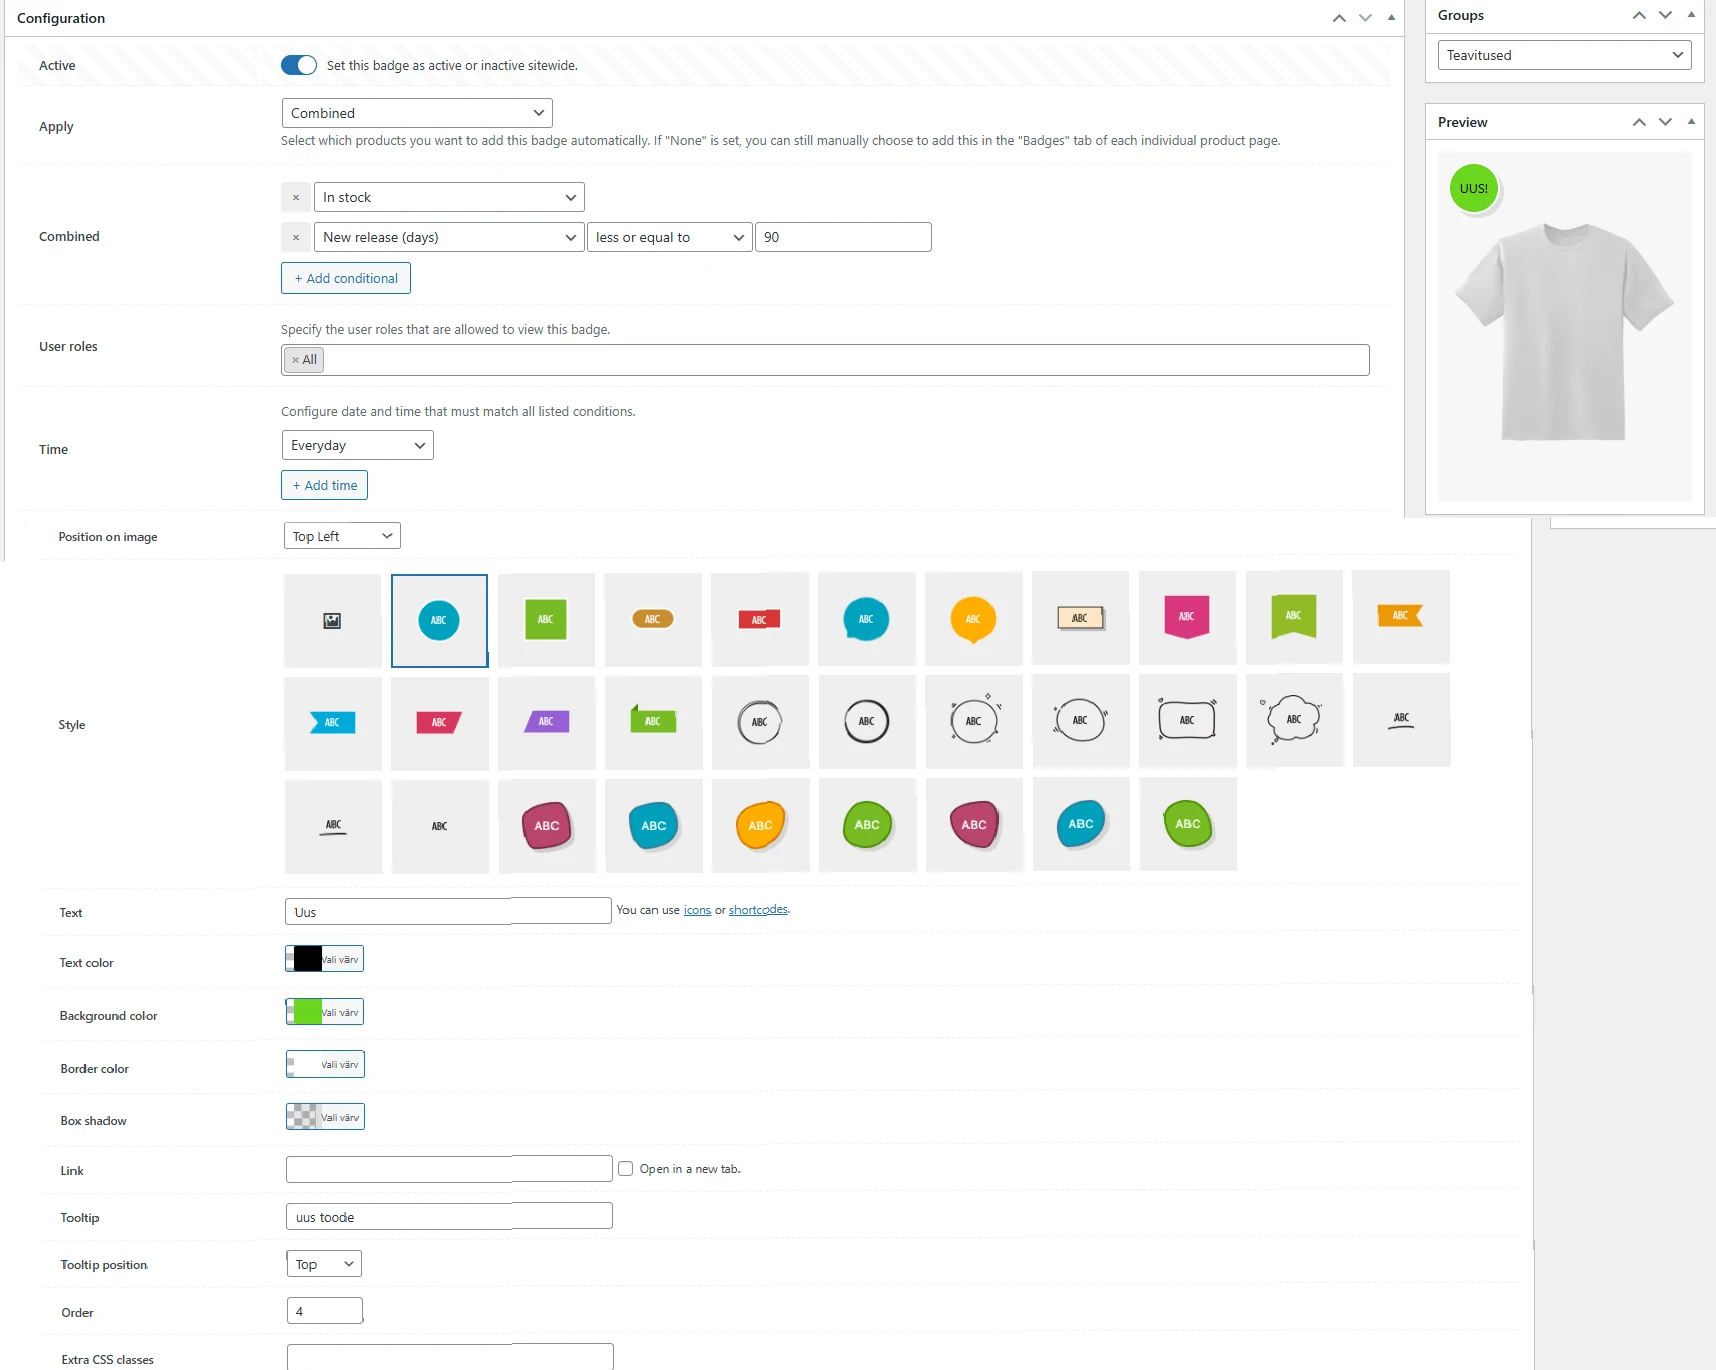
Task: Pick the pink pentagon ABC badge style
Action: click(x=1186, y=617)
